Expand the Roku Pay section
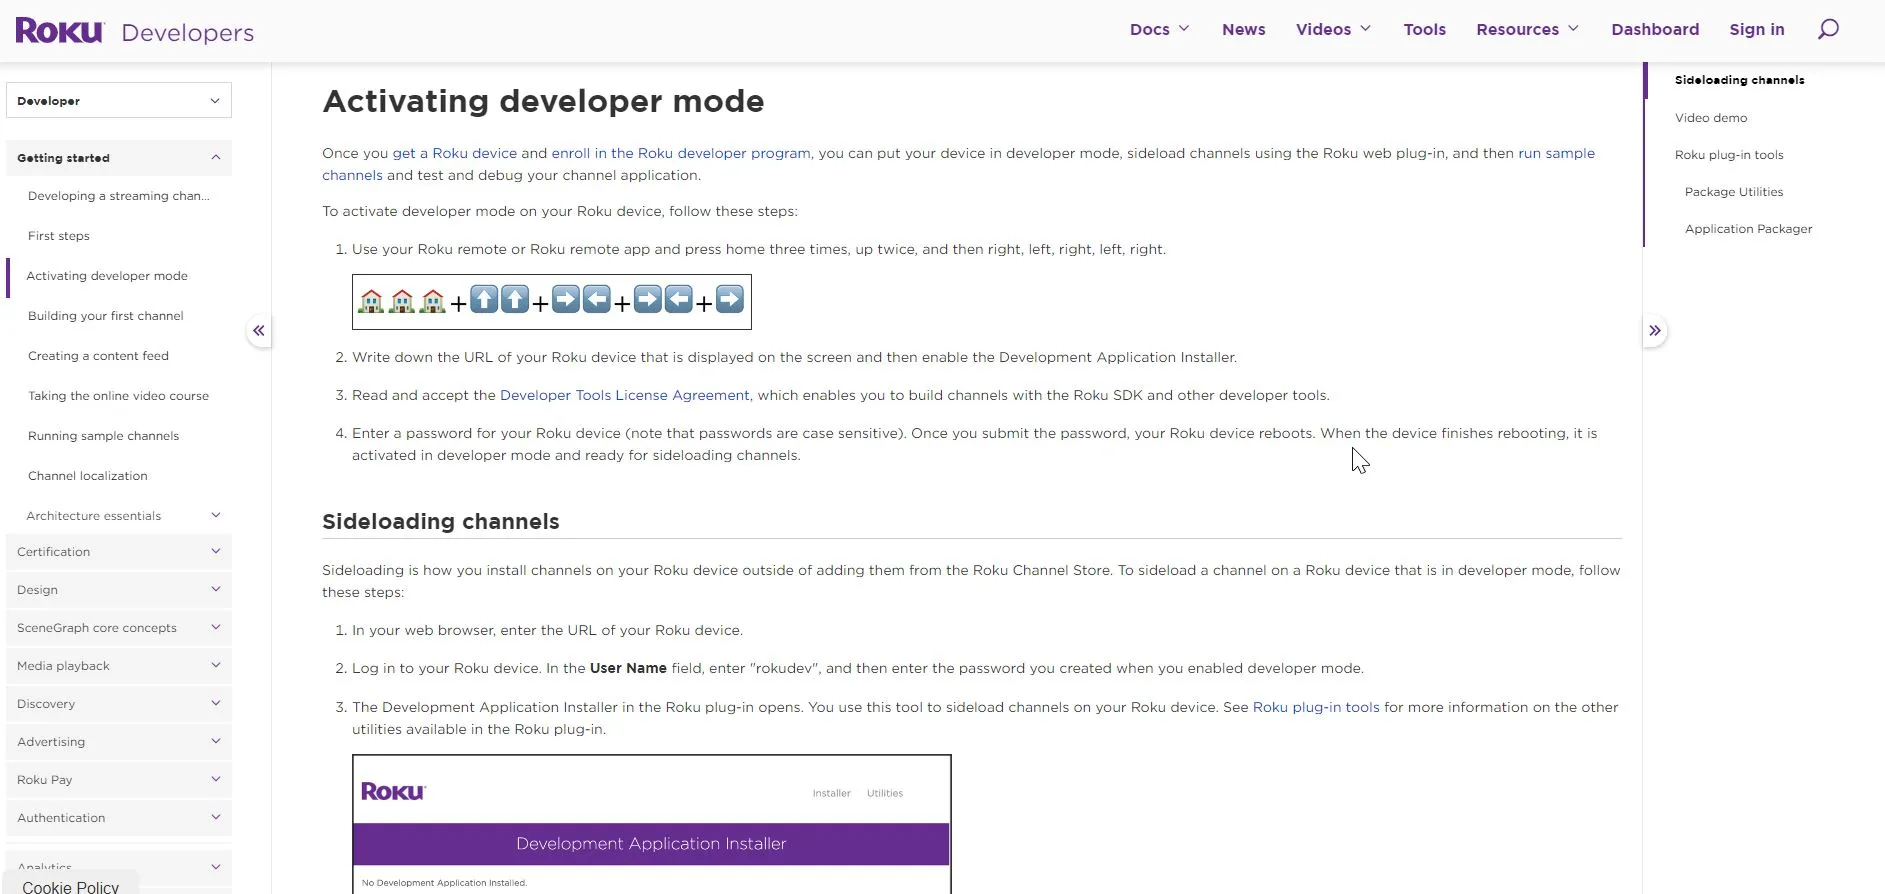The image size is (1885, 894). 119,780
